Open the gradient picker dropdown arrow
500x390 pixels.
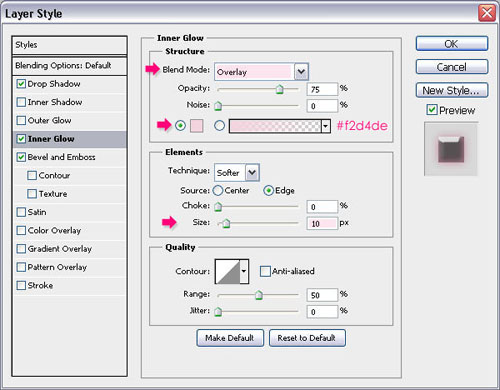tap(326, 126)
